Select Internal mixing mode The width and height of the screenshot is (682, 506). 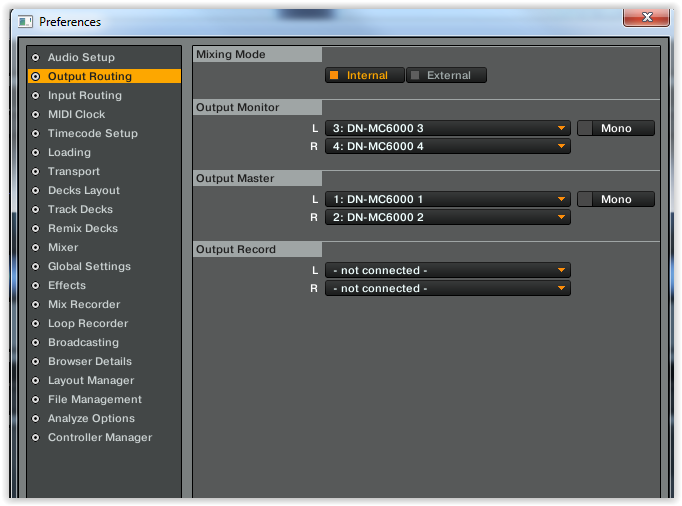pyautogui.click(x=365, y=76)
